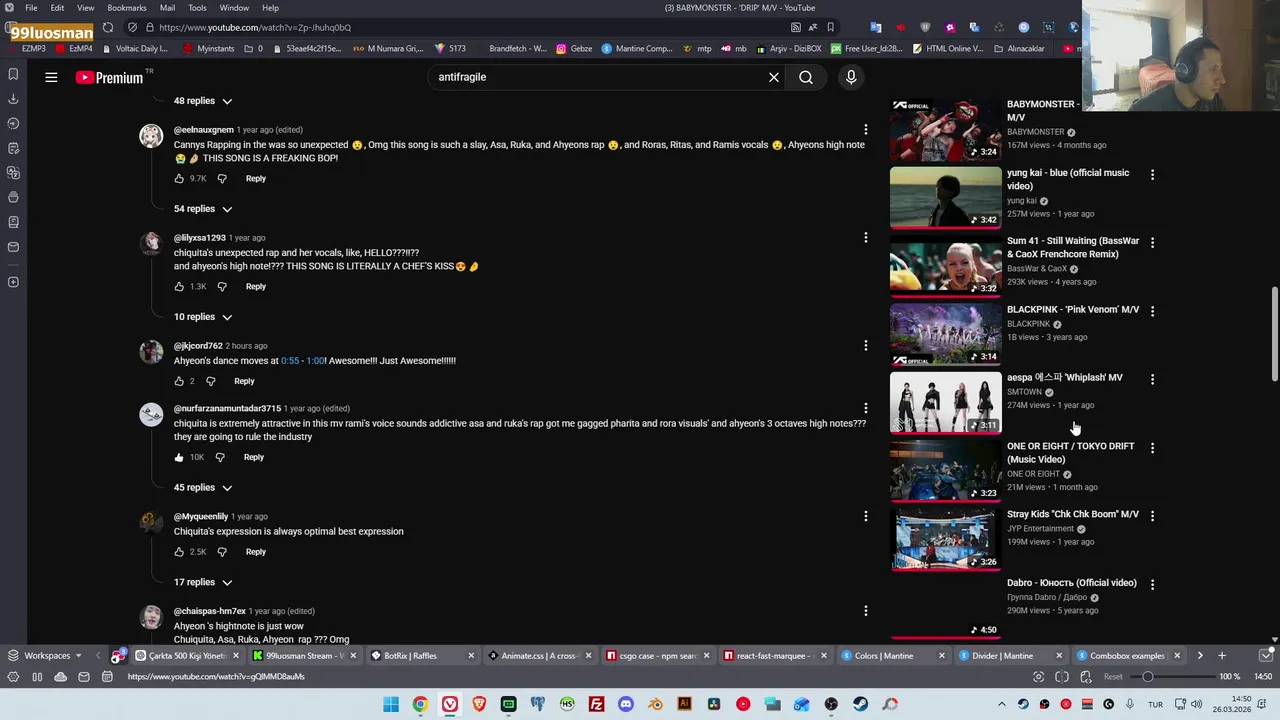Open the Alınacaklar bookmarks folder
This screenshot has width=1280, height=720.
[1019, 48]
